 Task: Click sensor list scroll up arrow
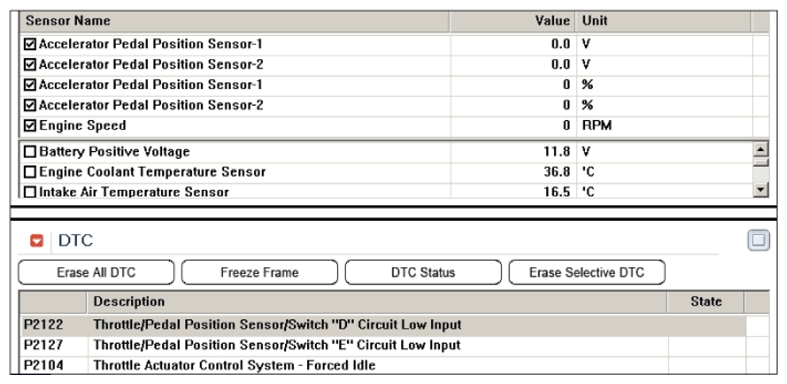click(761, 150)
